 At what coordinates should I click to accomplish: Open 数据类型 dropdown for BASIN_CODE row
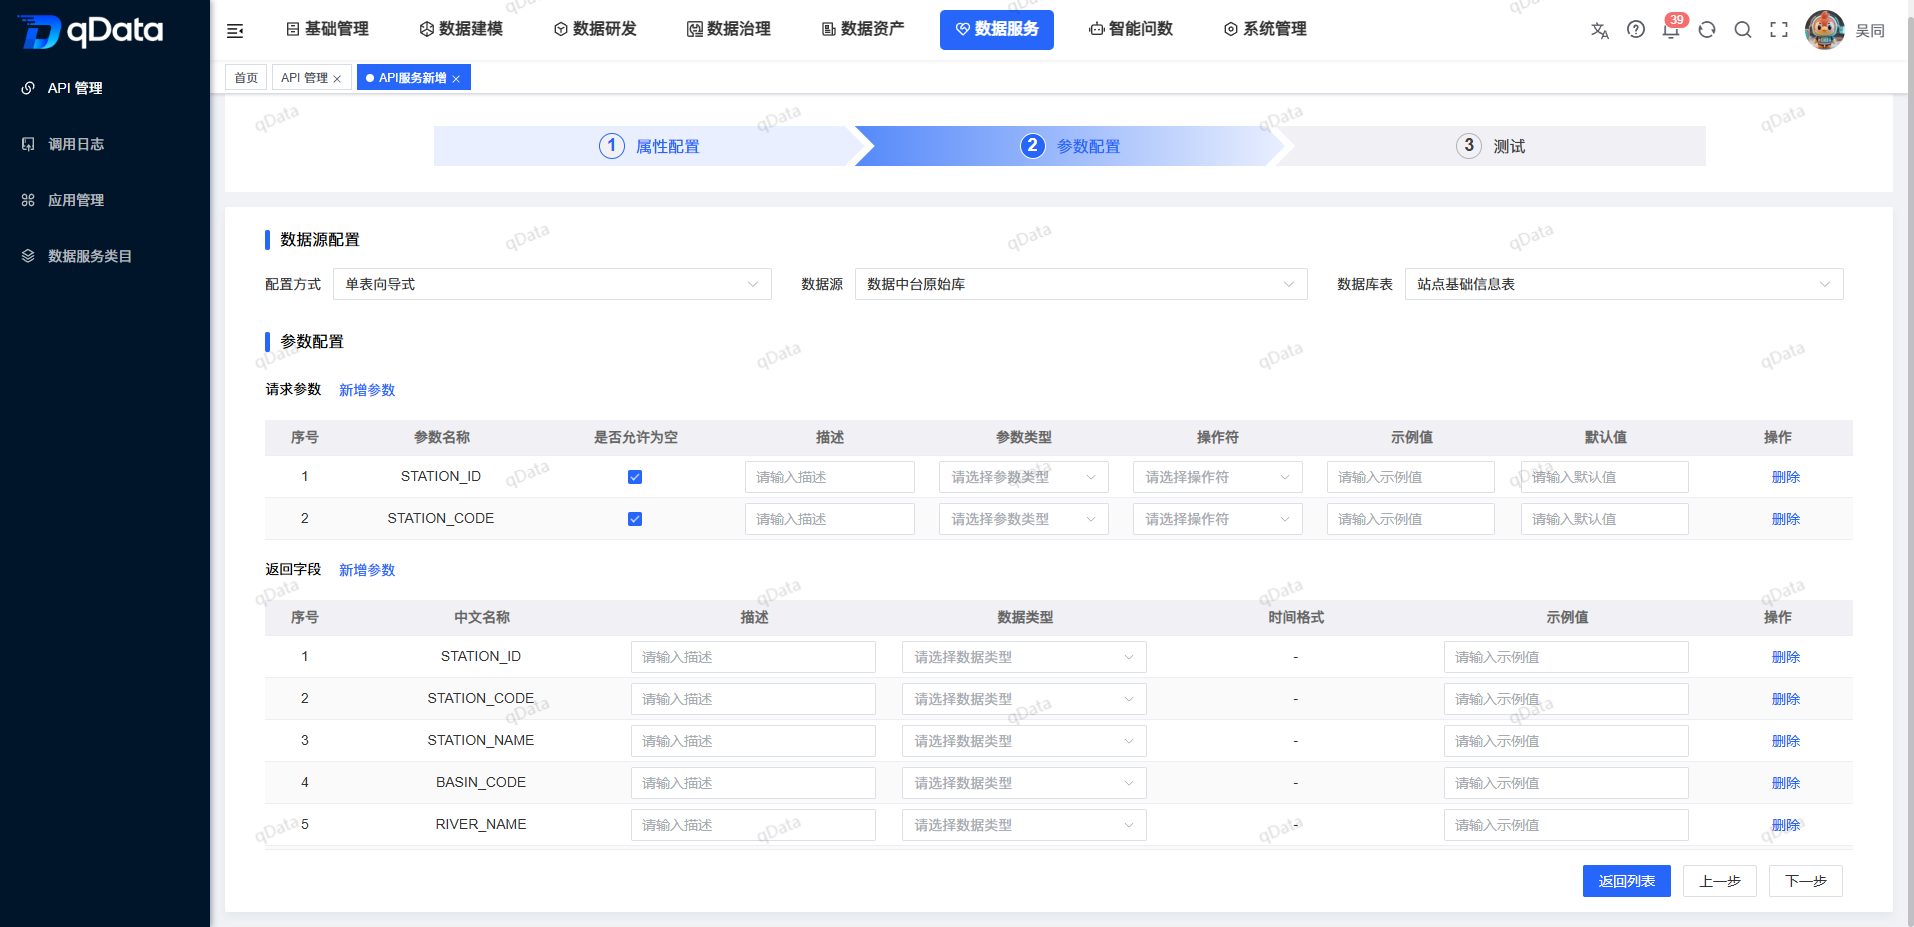coord(1024,783)
